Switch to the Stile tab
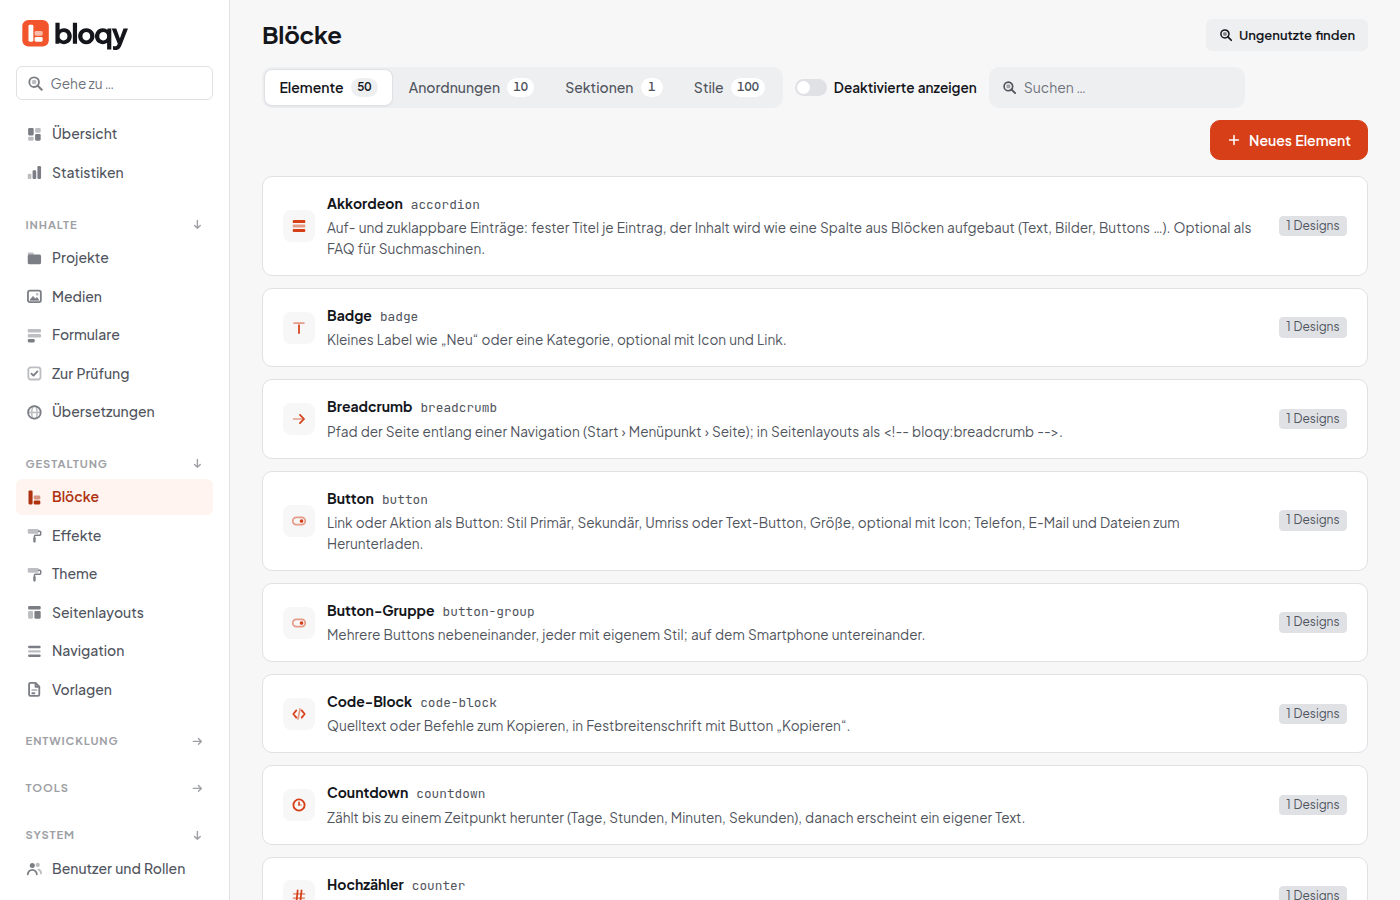The image size is (1400, 900). [x=729, y=88]
